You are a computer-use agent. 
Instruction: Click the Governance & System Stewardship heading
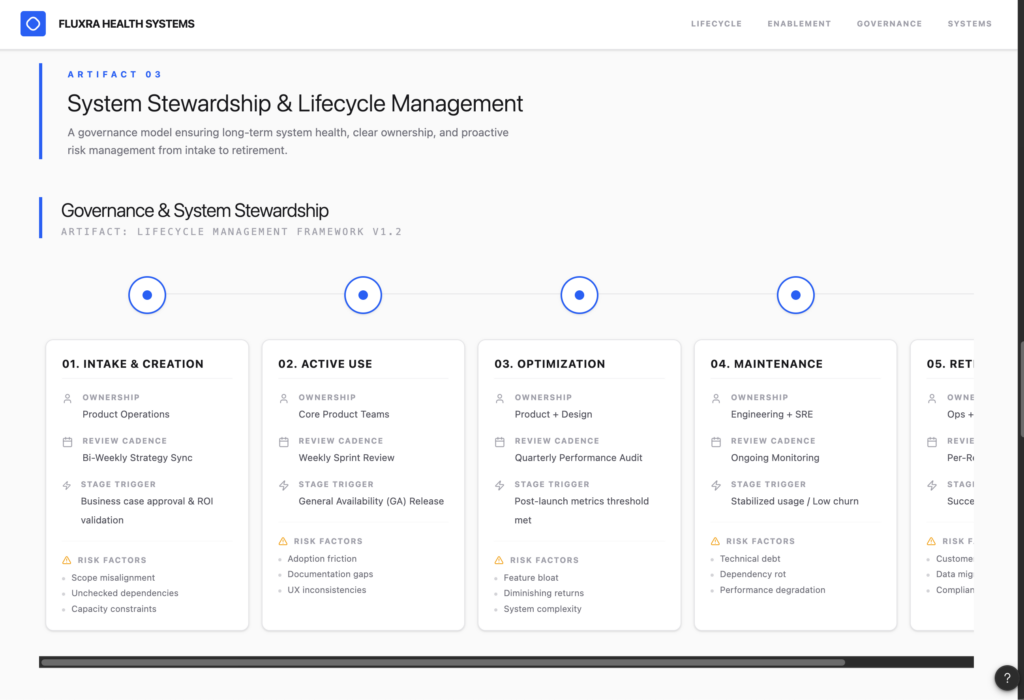coord(195,210)
